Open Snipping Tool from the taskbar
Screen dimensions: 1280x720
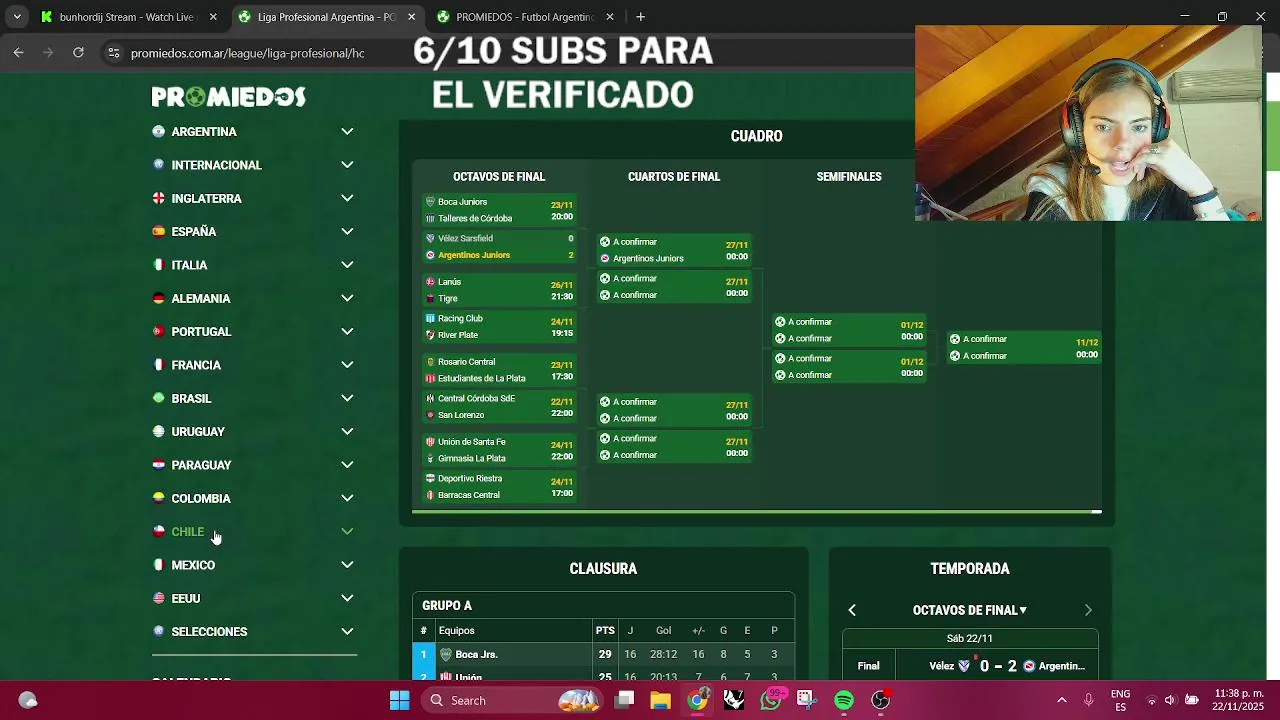[x=806, y=700]
